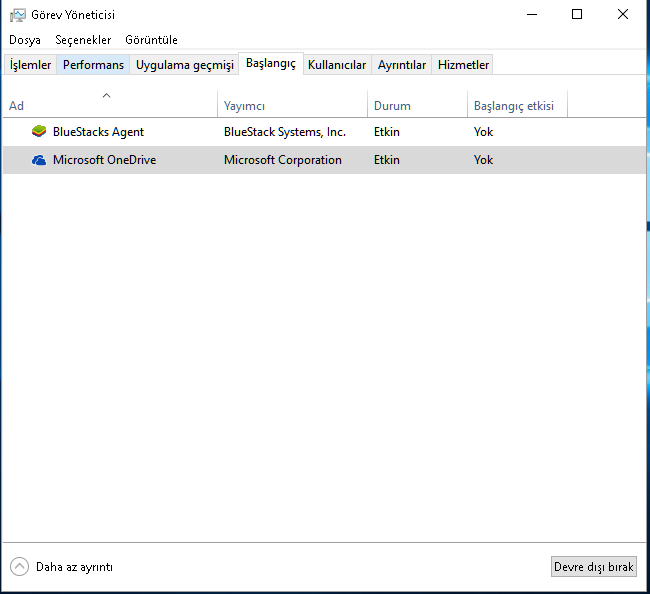The image size is (650, 594).
Task: Switch to the Kullanıcılar tab
Action: pyautogui.click(x=337, y=65)
